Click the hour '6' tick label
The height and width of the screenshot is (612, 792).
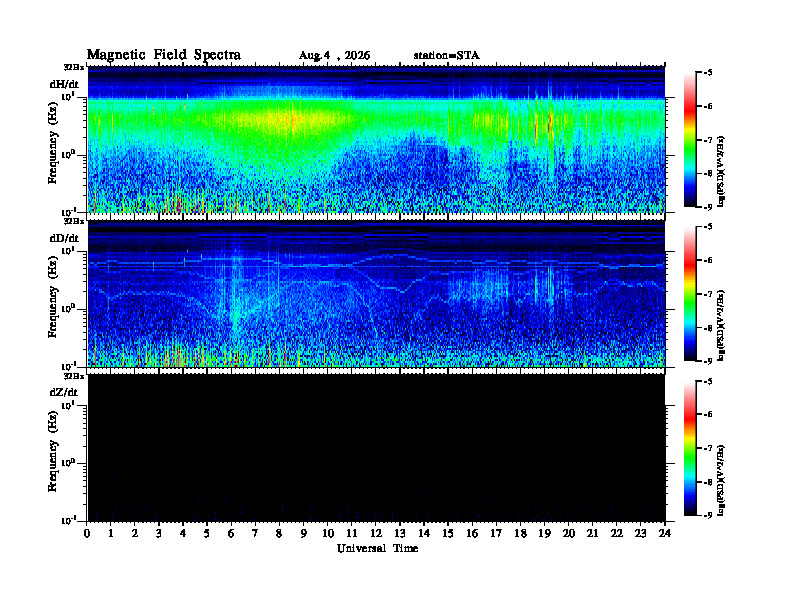(231, 533)
